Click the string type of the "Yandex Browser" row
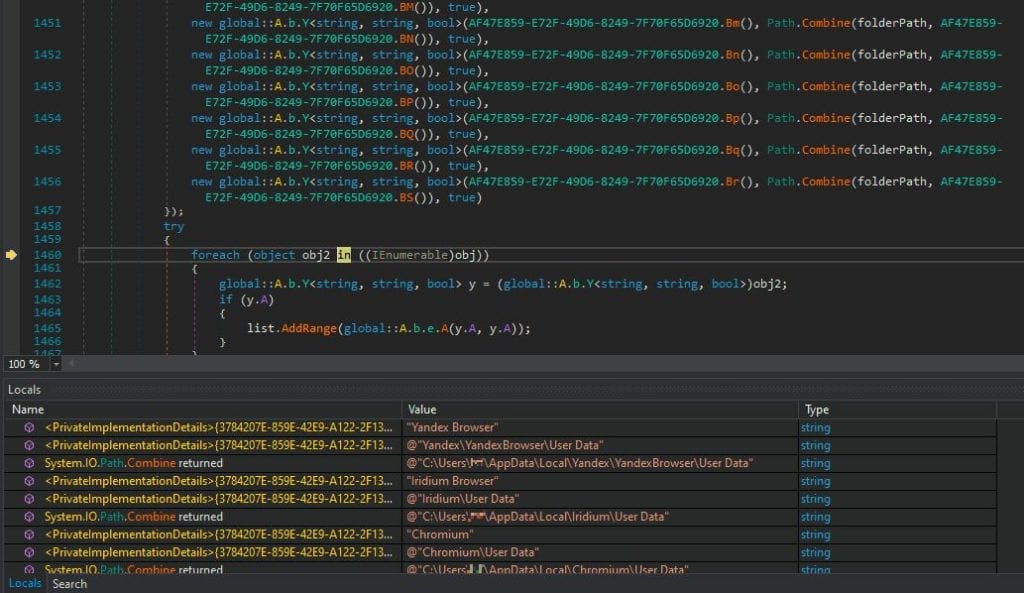 [816, 427]
